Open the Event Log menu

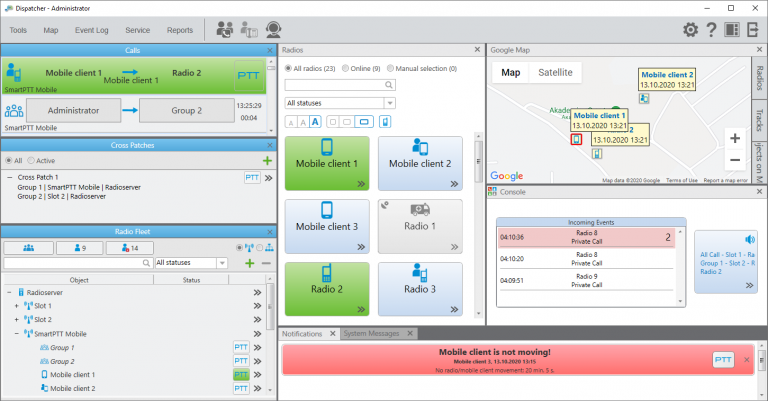[x=92, y=30]
